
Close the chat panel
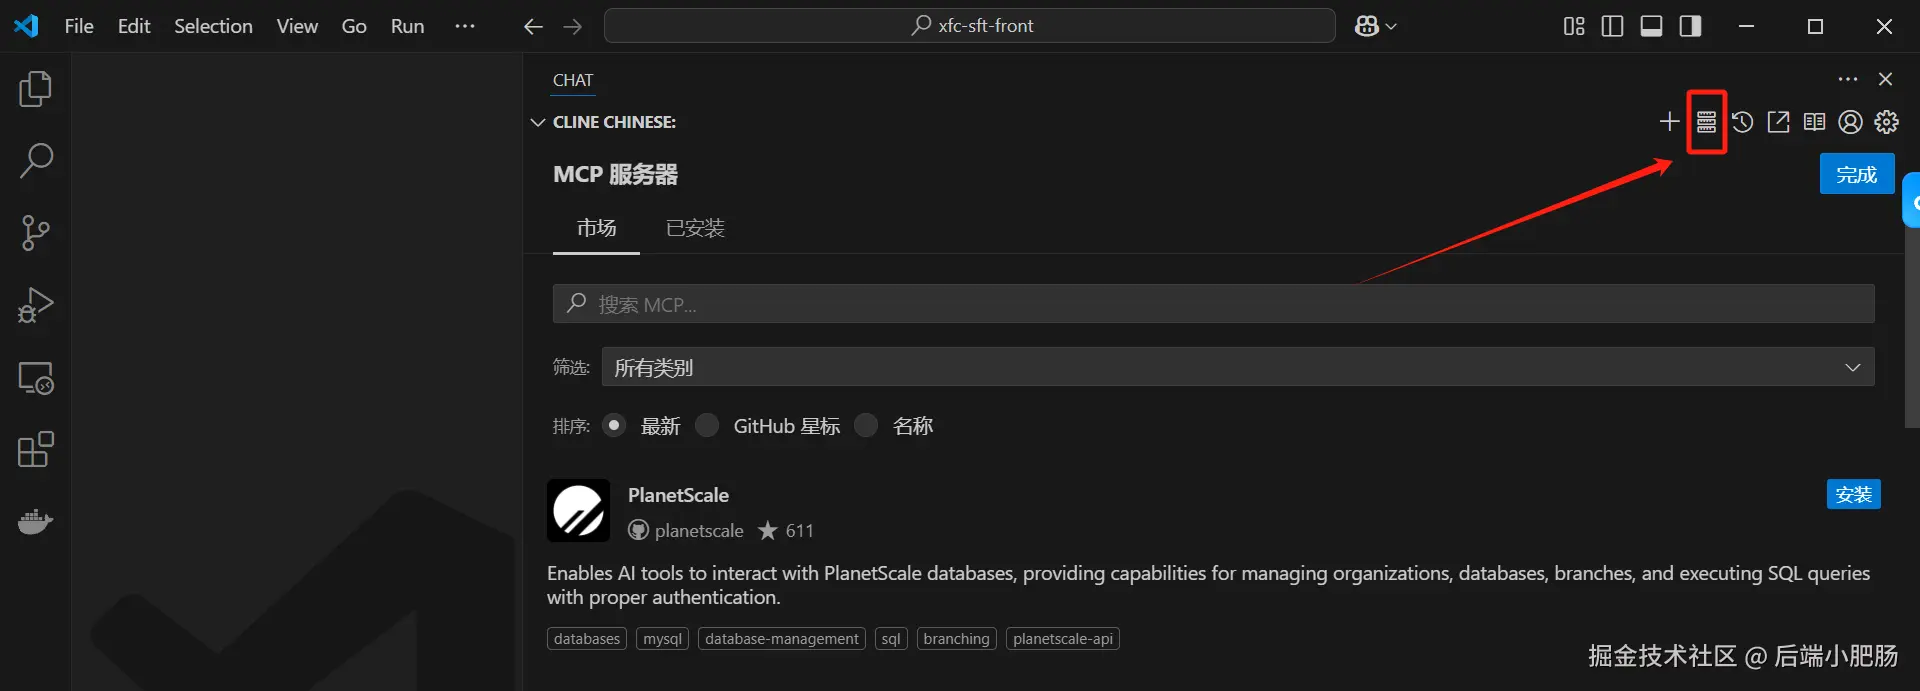[1885, 79]
